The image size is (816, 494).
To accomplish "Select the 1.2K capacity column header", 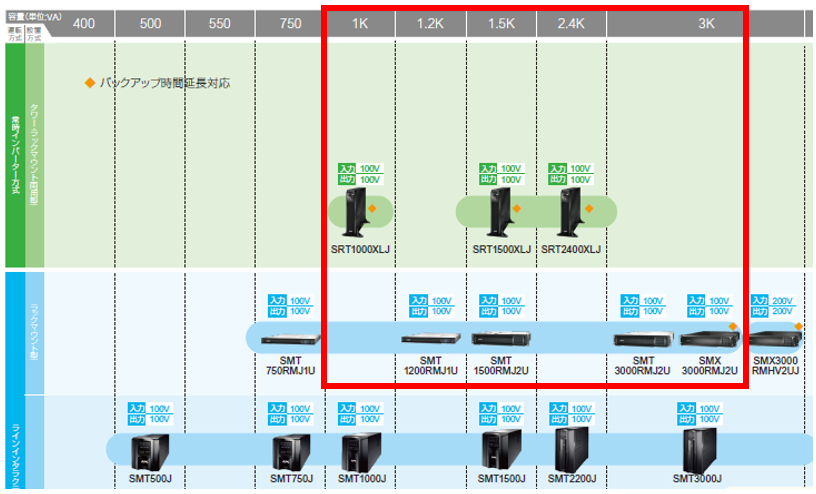I will pyautogui.click(x=430, y=23).
